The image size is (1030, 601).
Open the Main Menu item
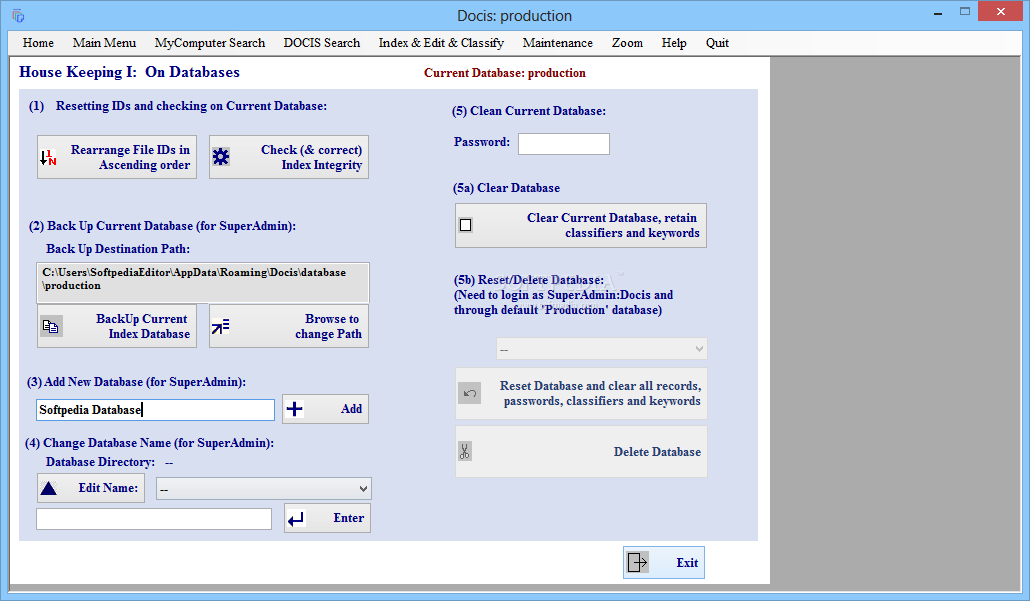point(104,43)
